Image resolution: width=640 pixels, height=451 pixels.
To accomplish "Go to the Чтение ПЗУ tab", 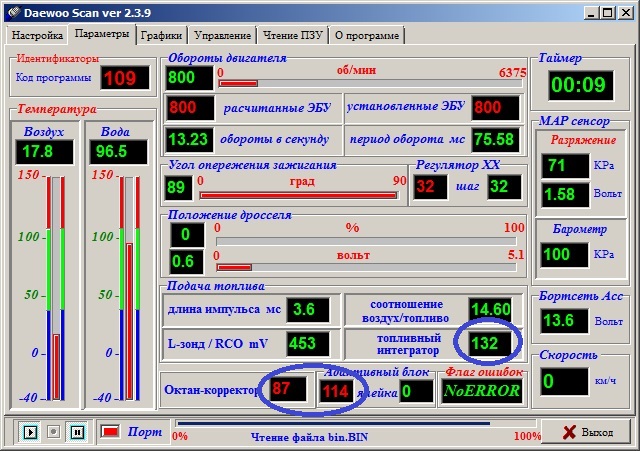I will 292,35.
